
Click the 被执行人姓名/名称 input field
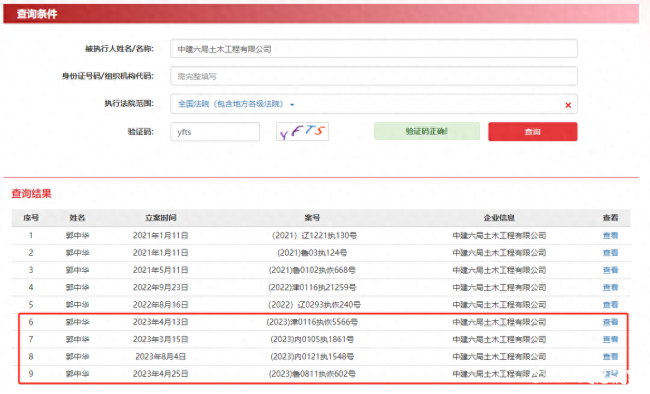point(374,49)
